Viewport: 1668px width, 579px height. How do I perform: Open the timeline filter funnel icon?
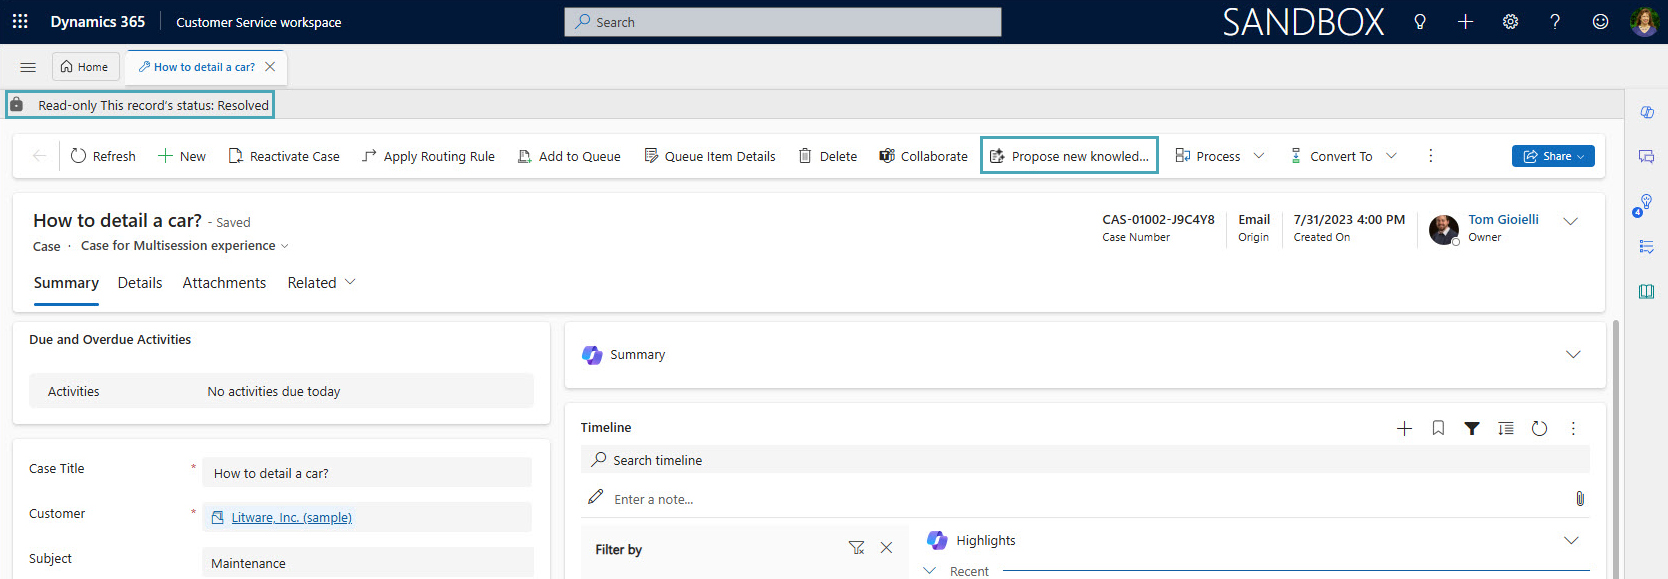point(1472,428)
